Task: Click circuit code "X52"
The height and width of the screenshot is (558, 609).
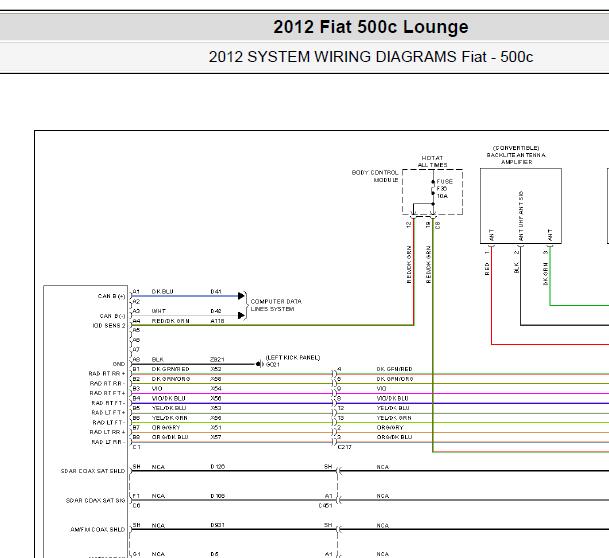Action: [x=216, y=369]
